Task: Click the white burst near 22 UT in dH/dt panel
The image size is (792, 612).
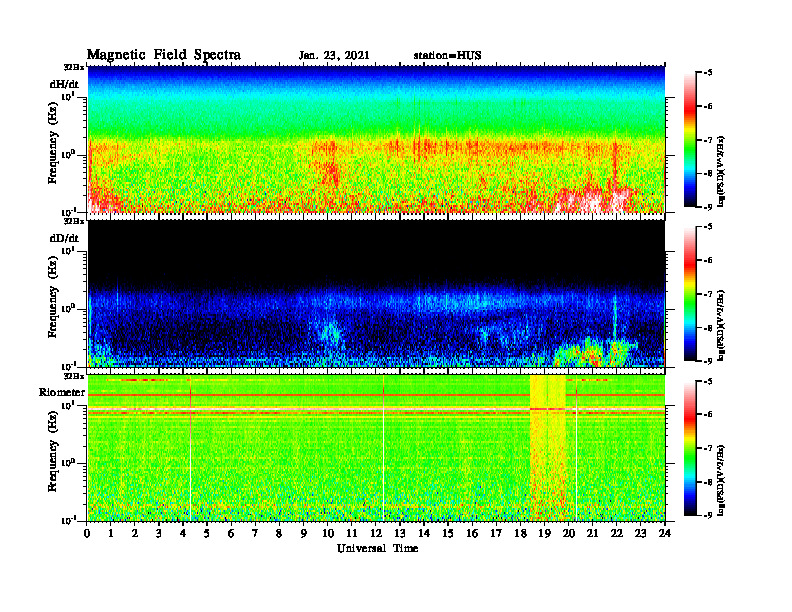Action: click(619, 199)
